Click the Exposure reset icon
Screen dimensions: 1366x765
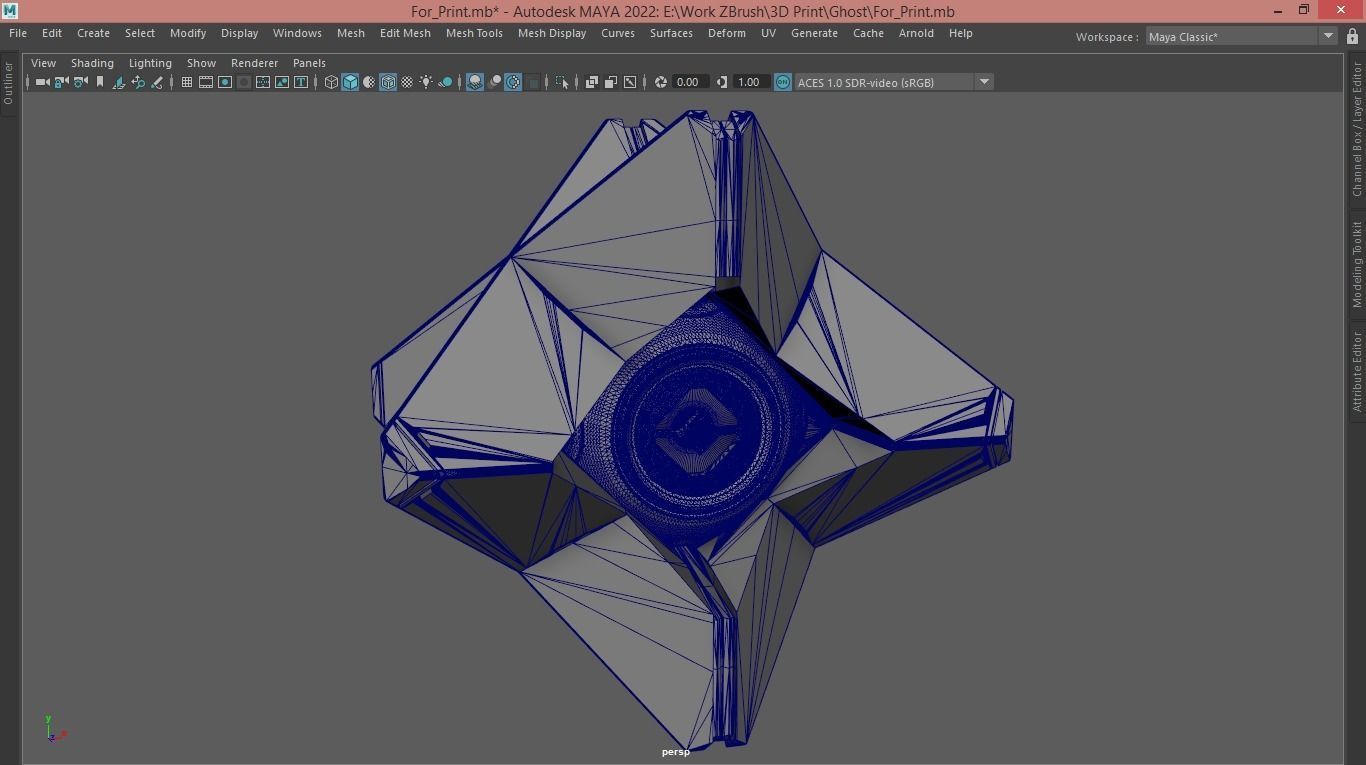[660, 82]
